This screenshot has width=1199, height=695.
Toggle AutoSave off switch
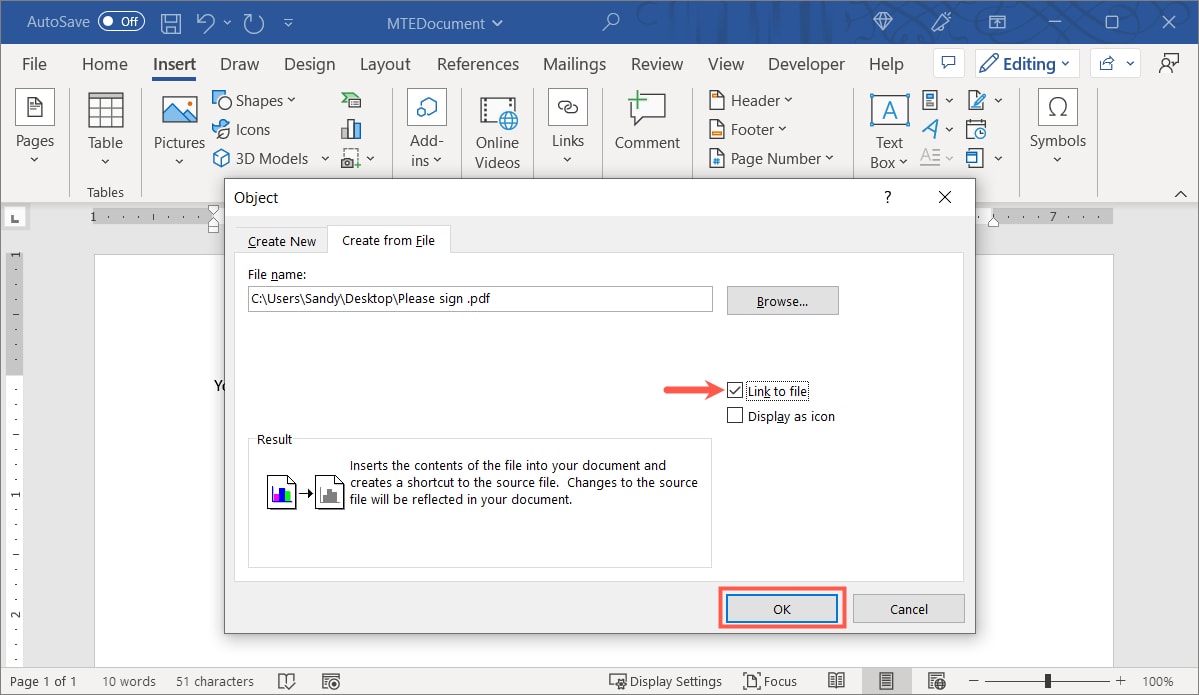point(120,21)
